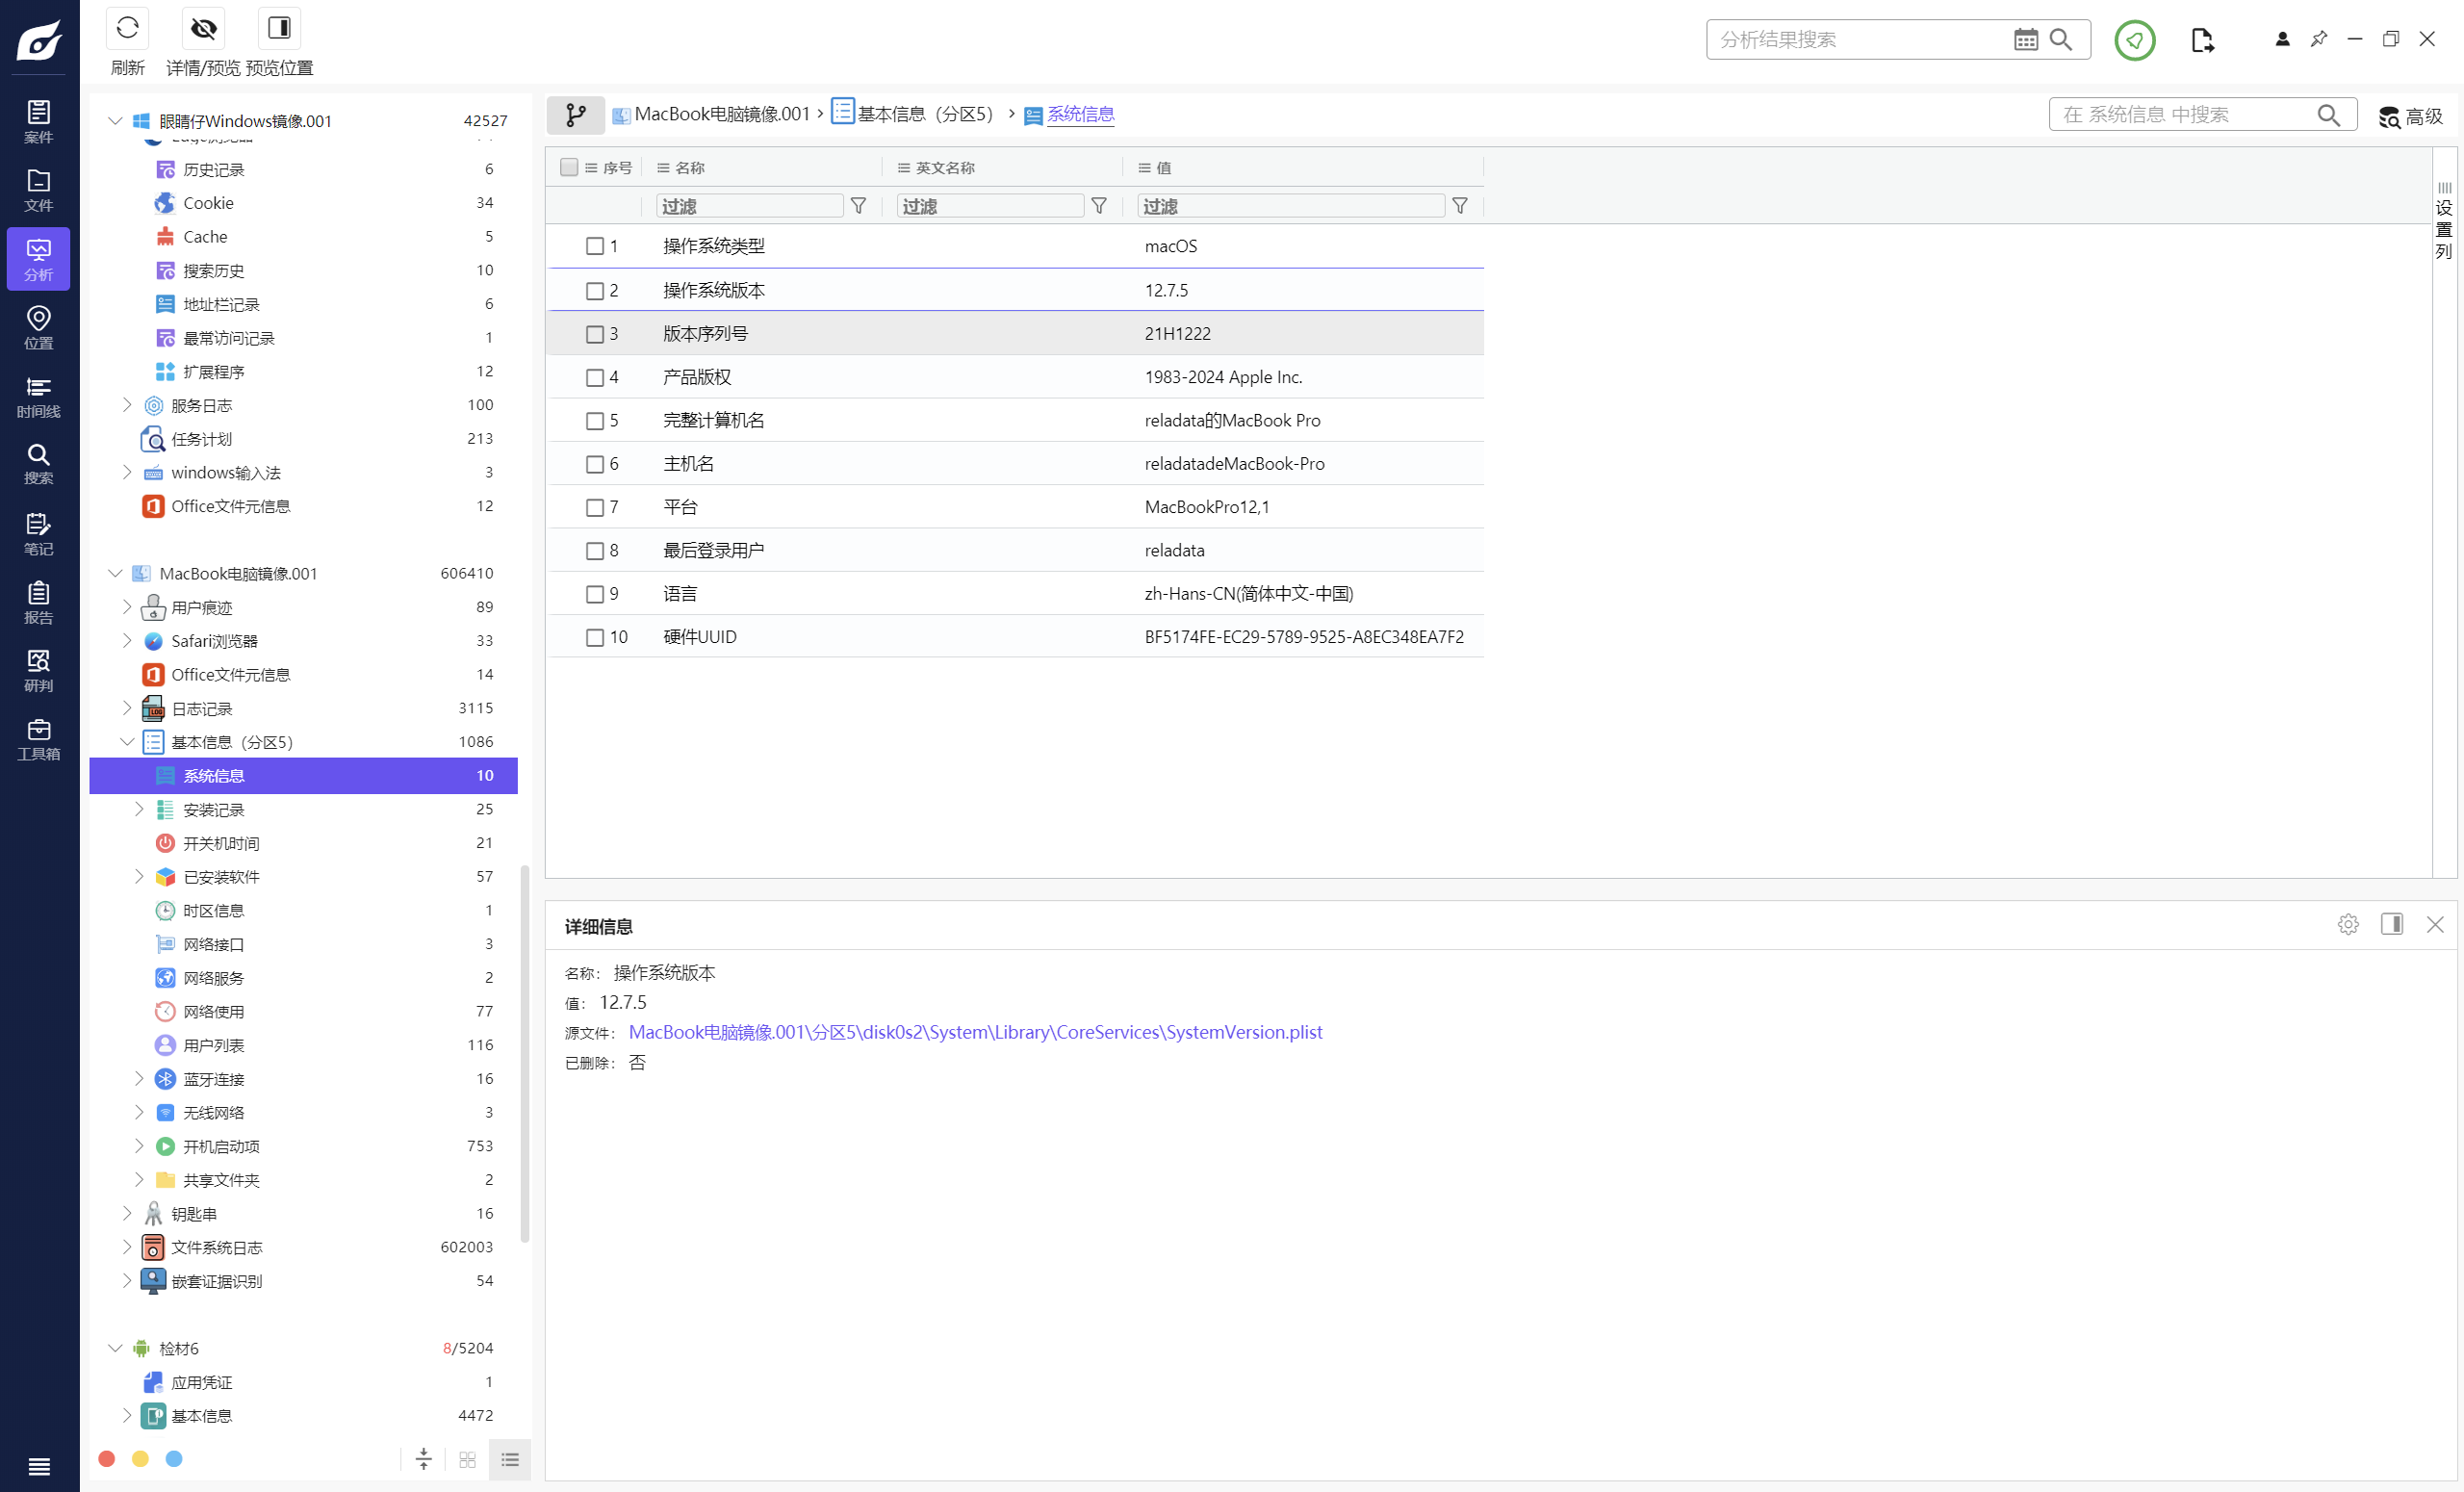Click the 英文名称 column header
This screenshot has height=1492, width=2464.
click(x=944, y=168)
